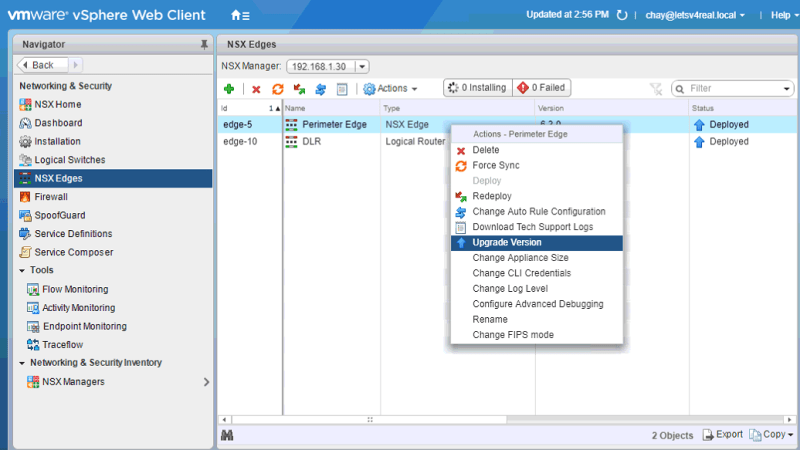Open the Actions dropdown in the toolbar

tap(390, 89)
